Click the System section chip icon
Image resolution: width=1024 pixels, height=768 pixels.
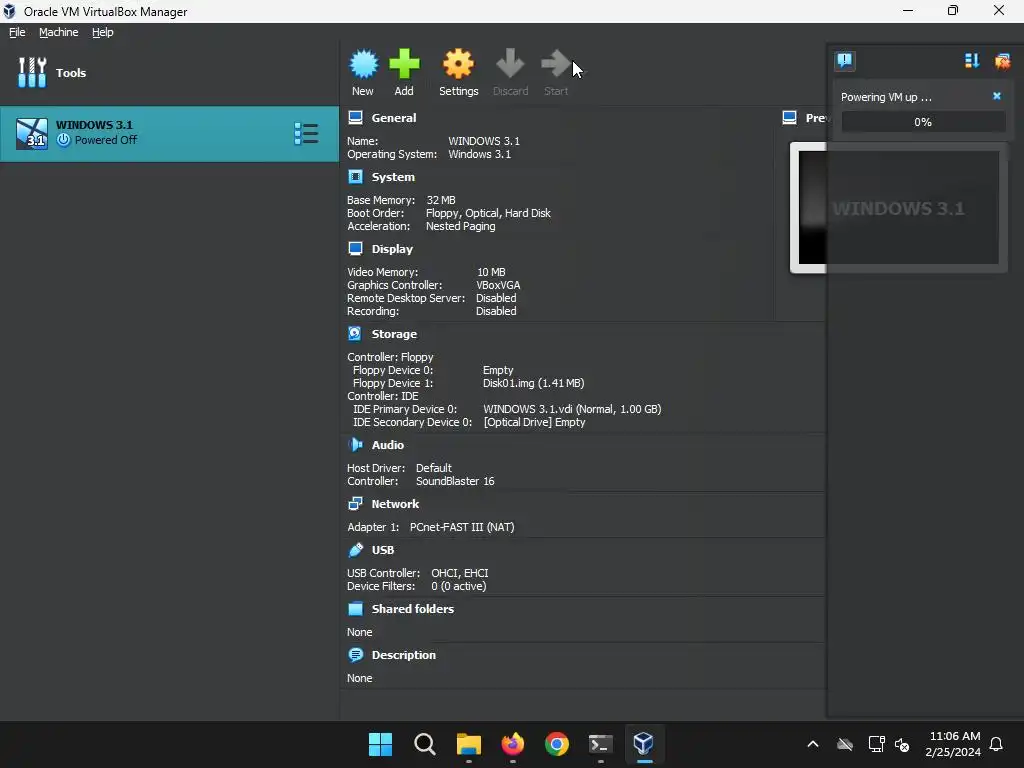[355, 177]
